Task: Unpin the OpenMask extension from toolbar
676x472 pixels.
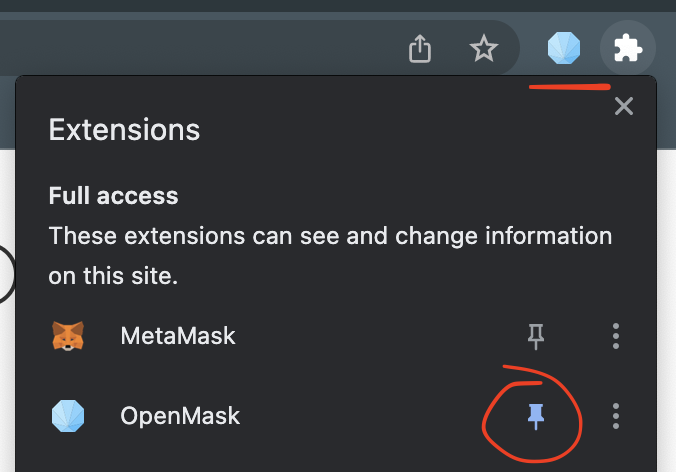Action: click(x=536, y=415)
